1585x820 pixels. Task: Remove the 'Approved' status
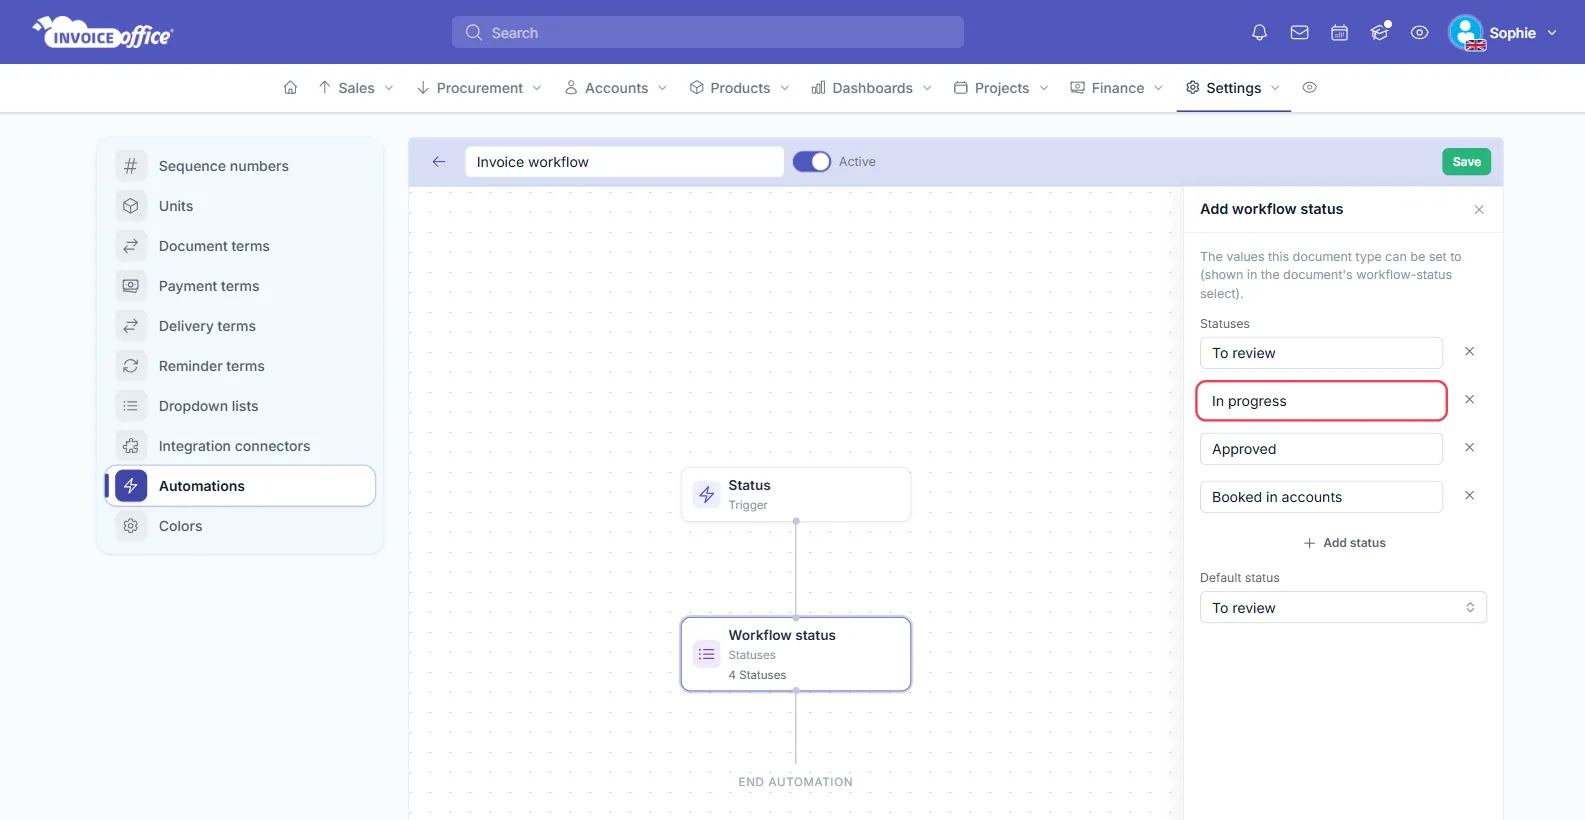coord(1469,448)
